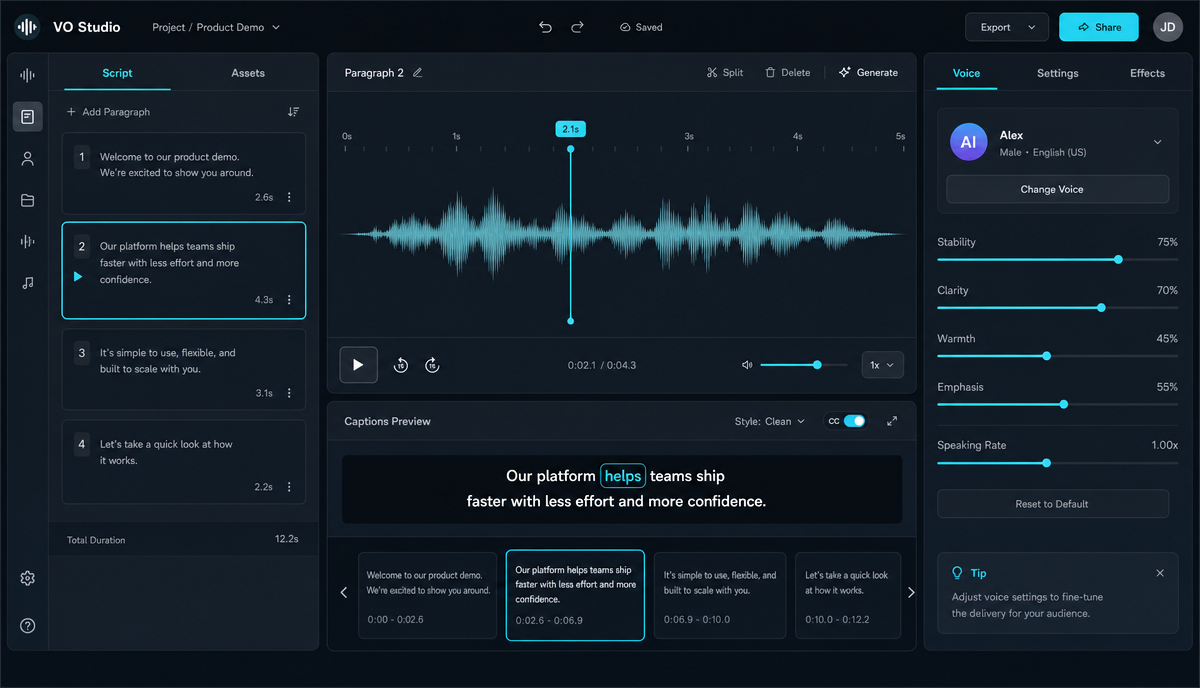
Task: Click the undo arrow icon
Action: tap(545, 27)
